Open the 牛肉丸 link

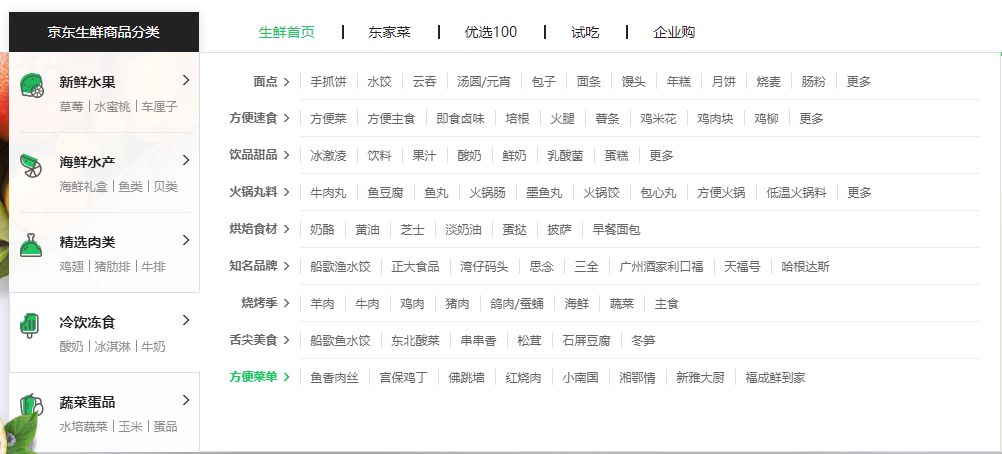pos(328,193)
